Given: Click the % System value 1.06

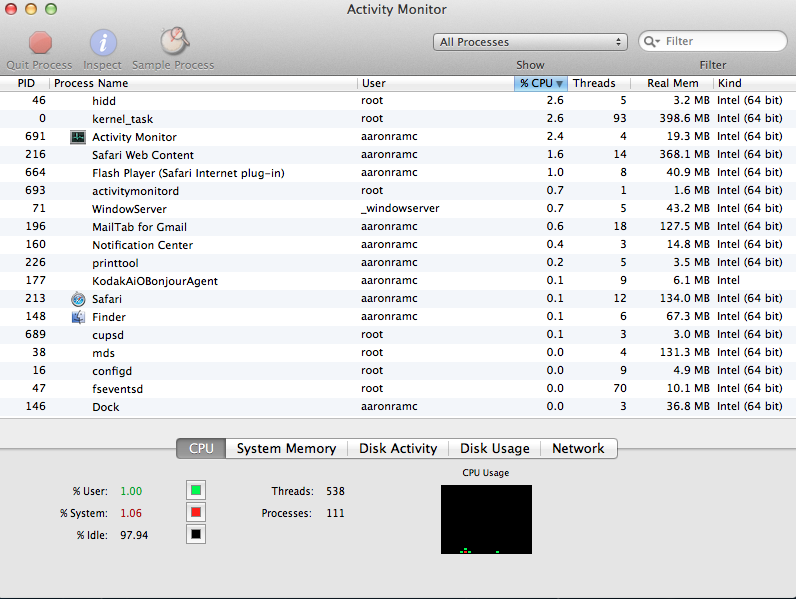Looking at the screenshot, I should pos(131,513).
